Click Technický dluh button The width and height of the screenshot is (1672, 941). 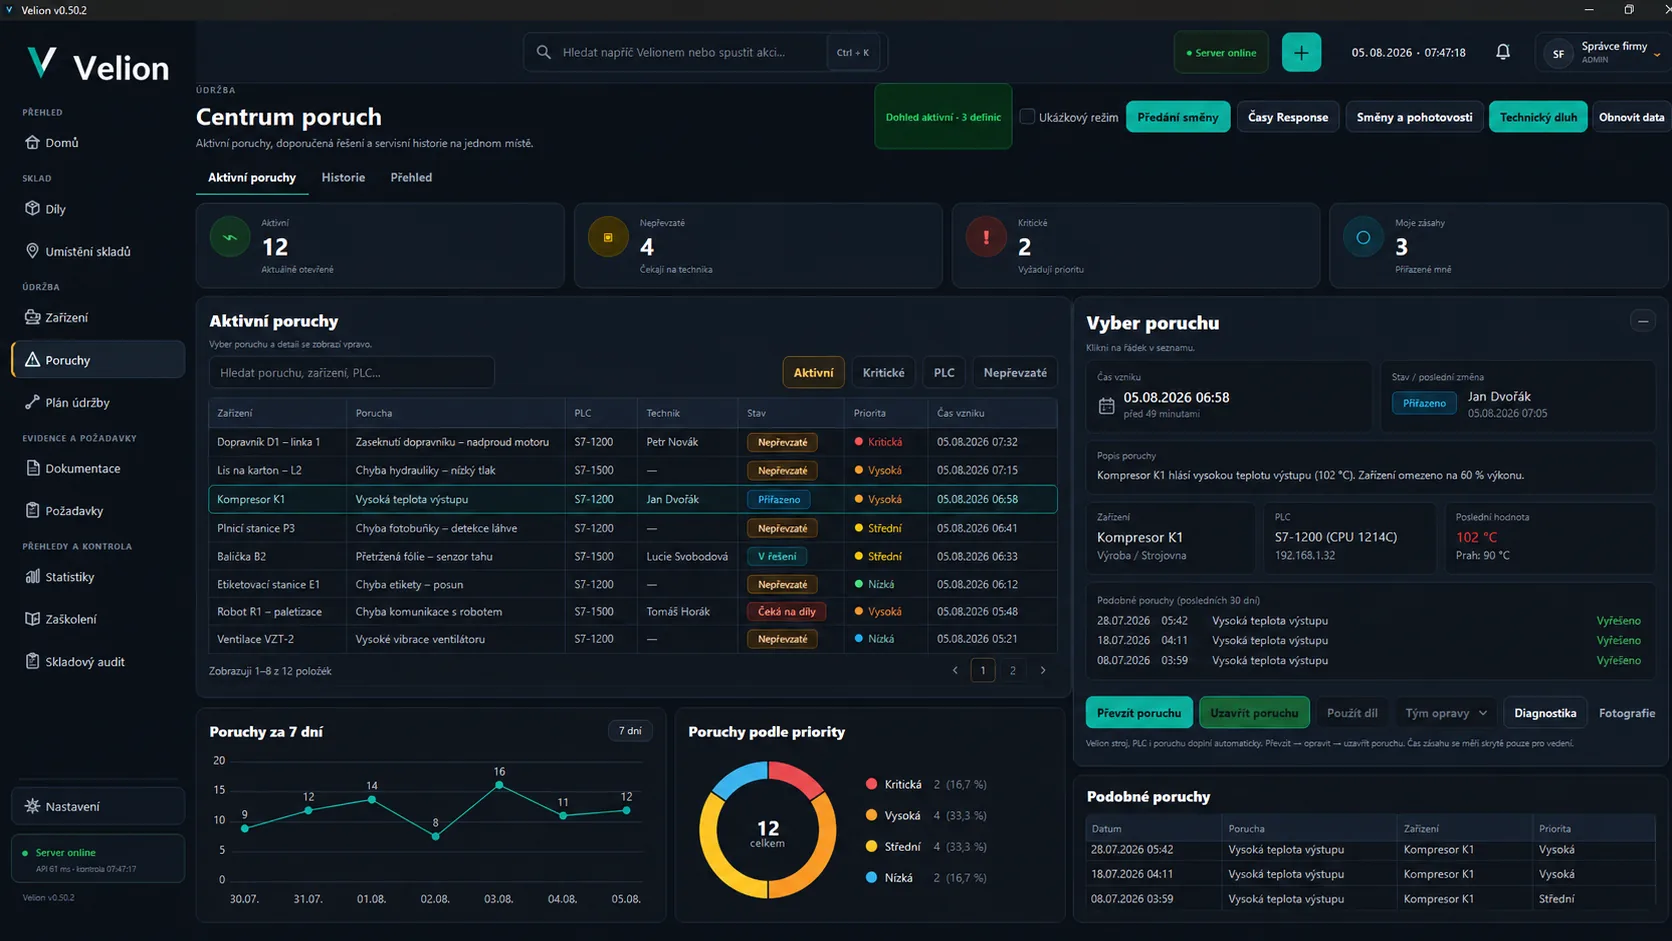(1538, 117)
